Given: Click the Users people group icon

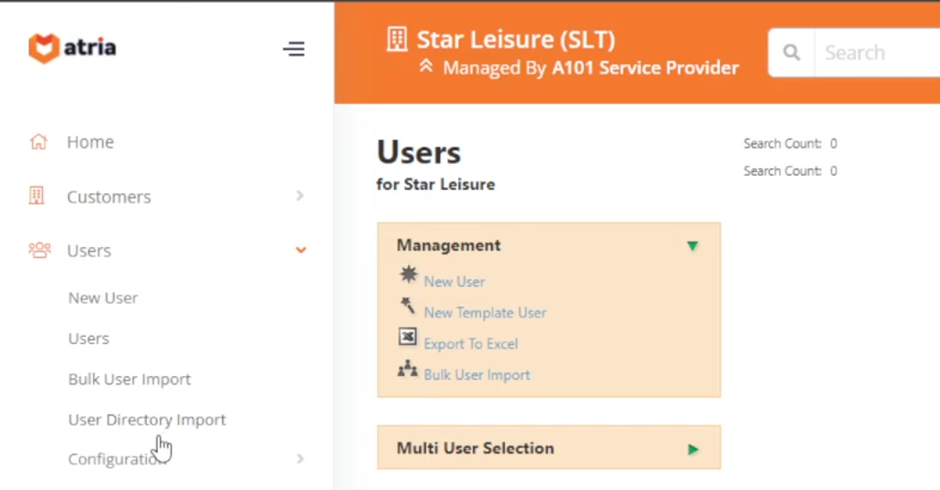Looking at the screenshot, I should (x=40, y=250).
